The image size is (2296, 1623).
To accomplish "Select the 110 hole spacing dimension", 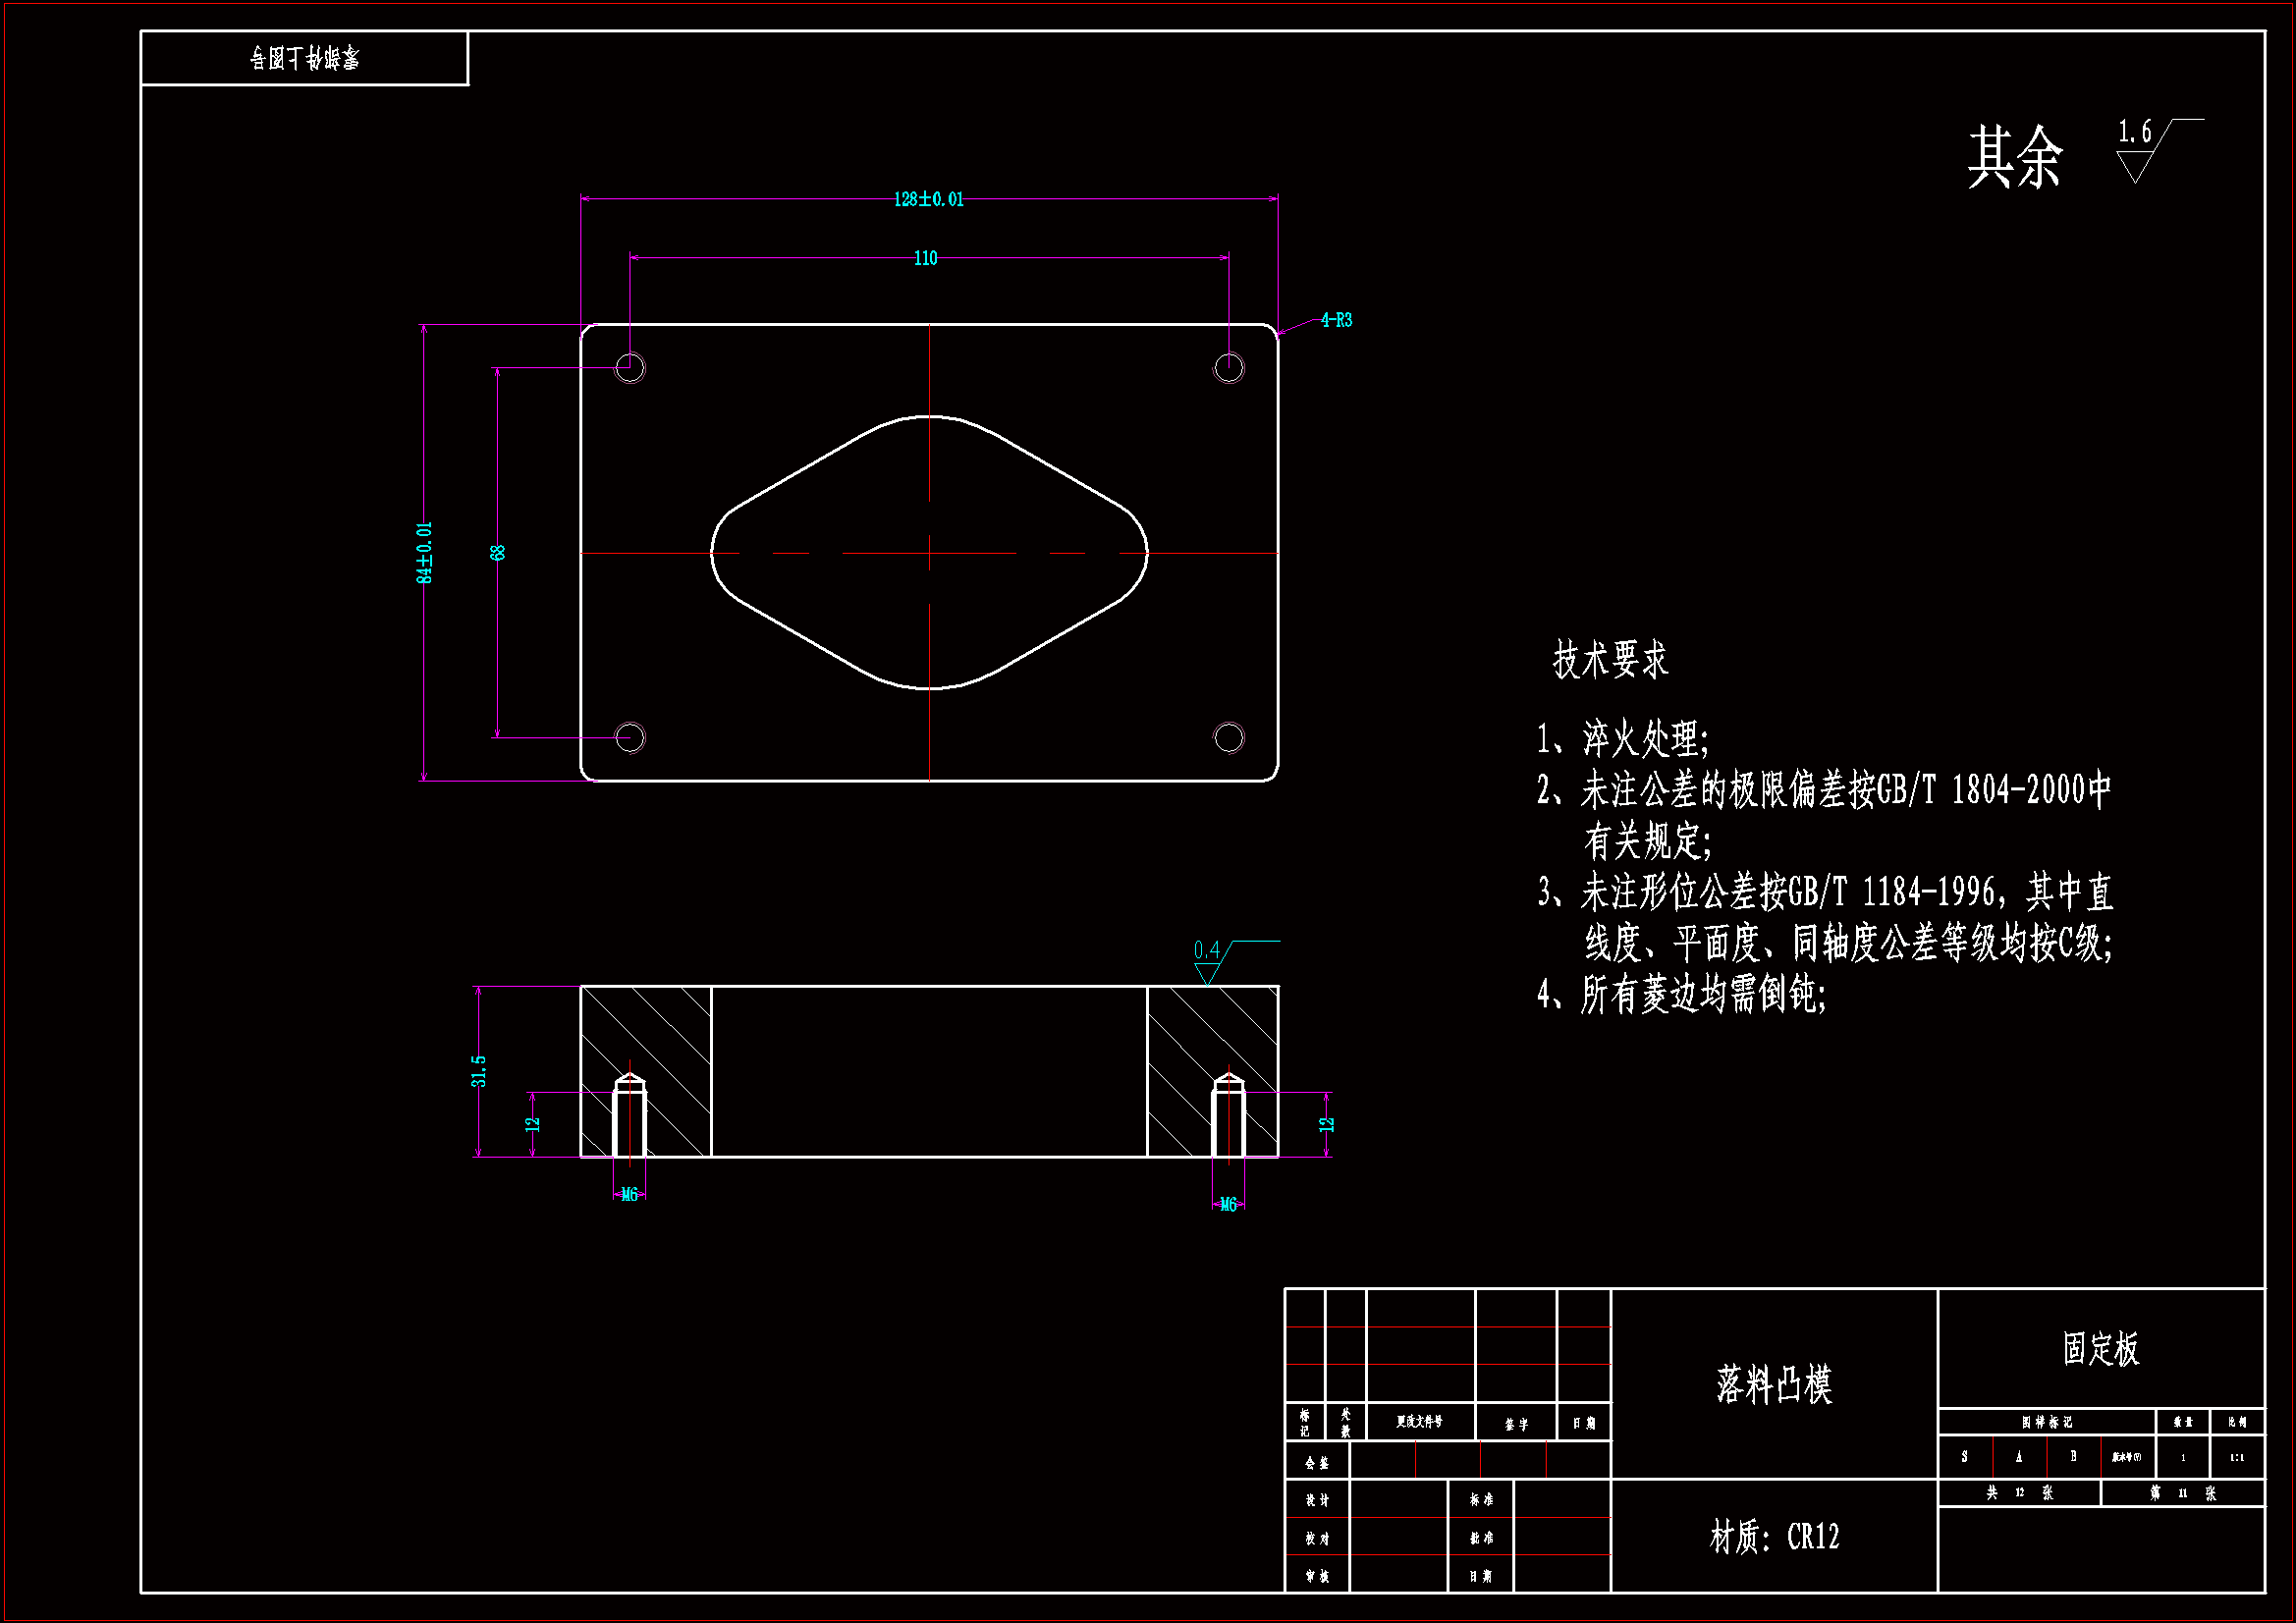I will [x=925, y=258].
